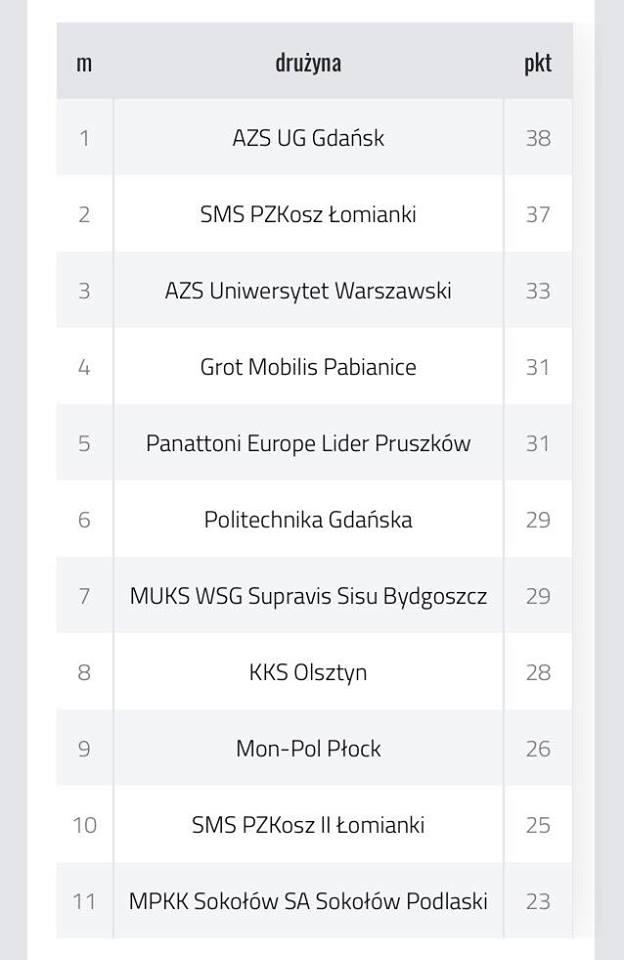Click the 'pkt' column header
This screenshot has height=960, width=624.
[x=538, y=62]
